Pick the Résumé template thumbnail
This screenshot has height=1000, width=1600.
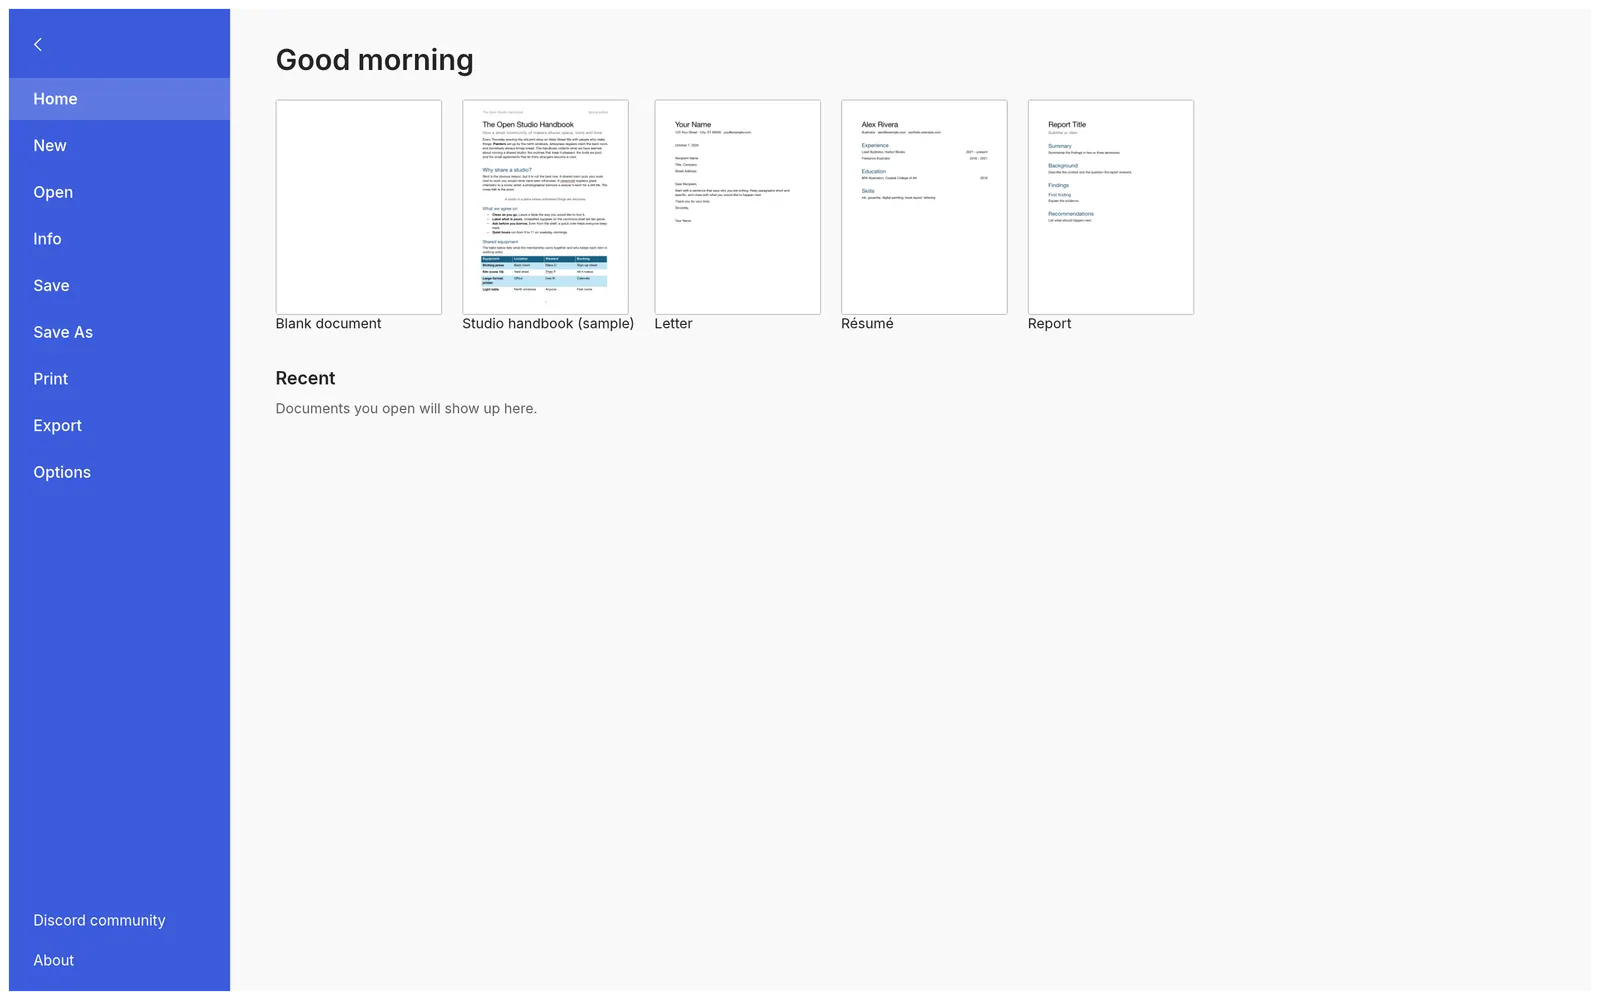pos(924,207)
